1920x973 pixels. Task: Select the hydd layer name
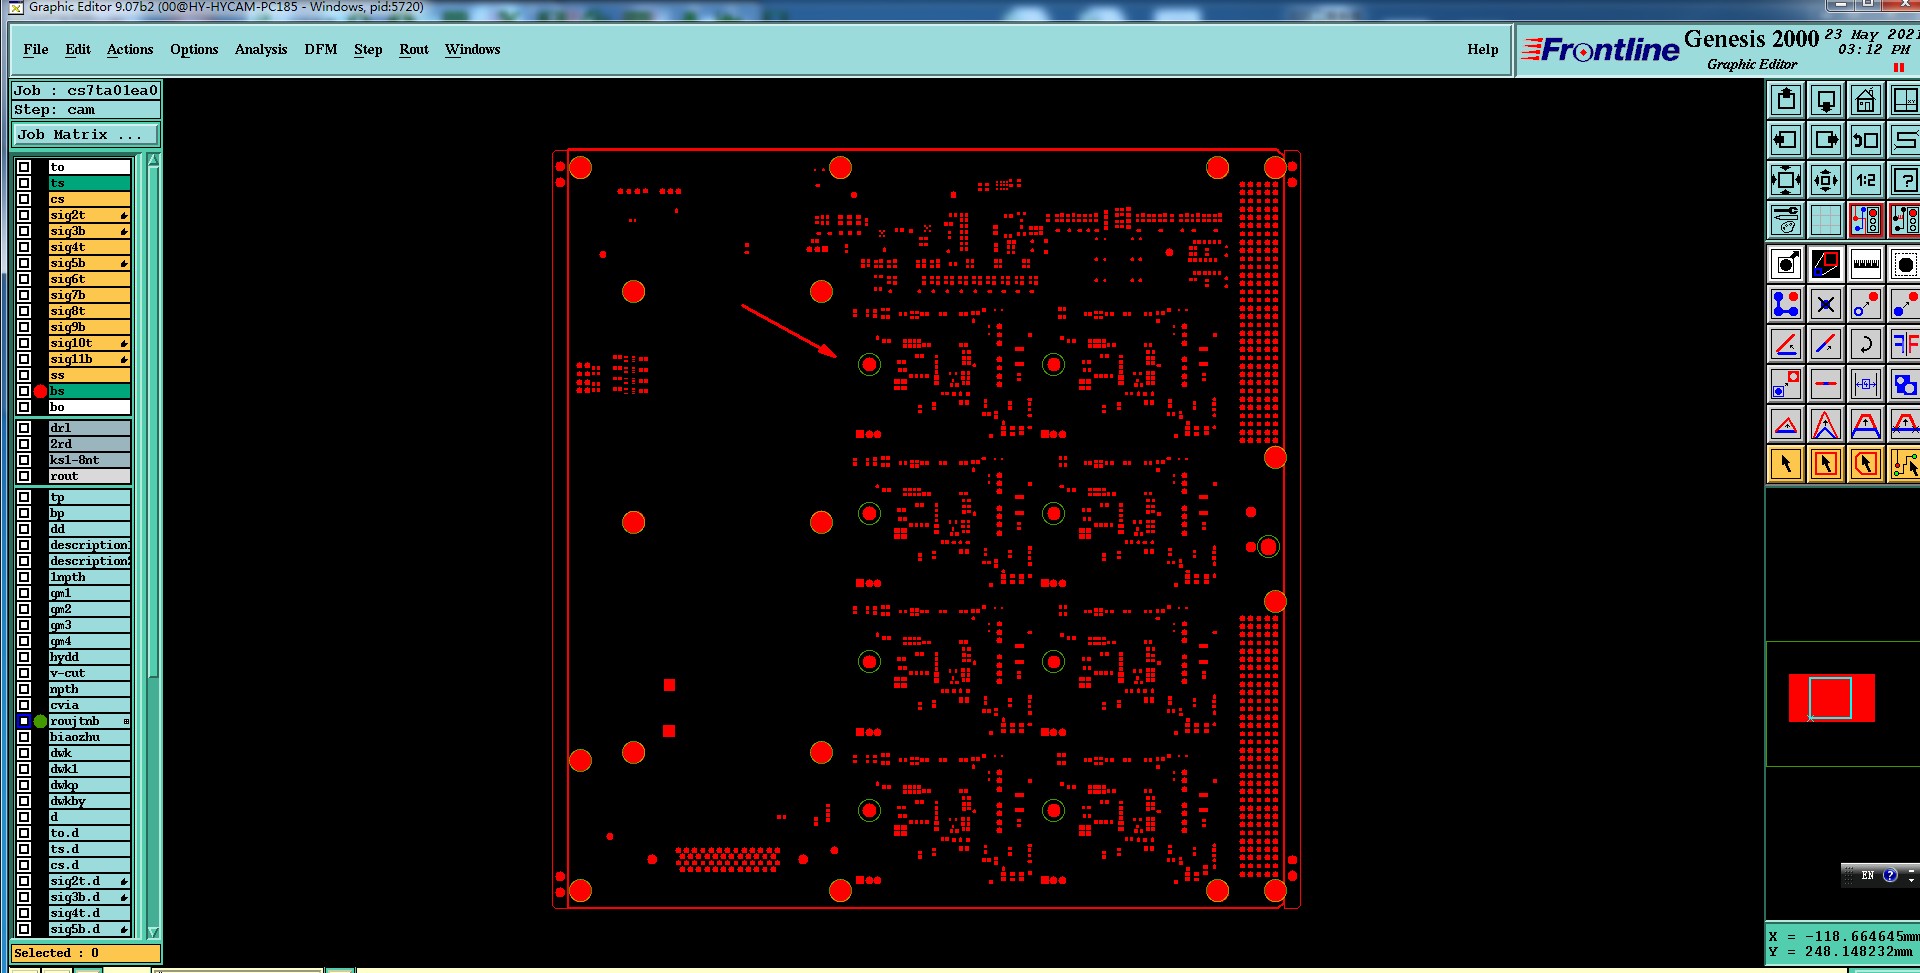90,657
